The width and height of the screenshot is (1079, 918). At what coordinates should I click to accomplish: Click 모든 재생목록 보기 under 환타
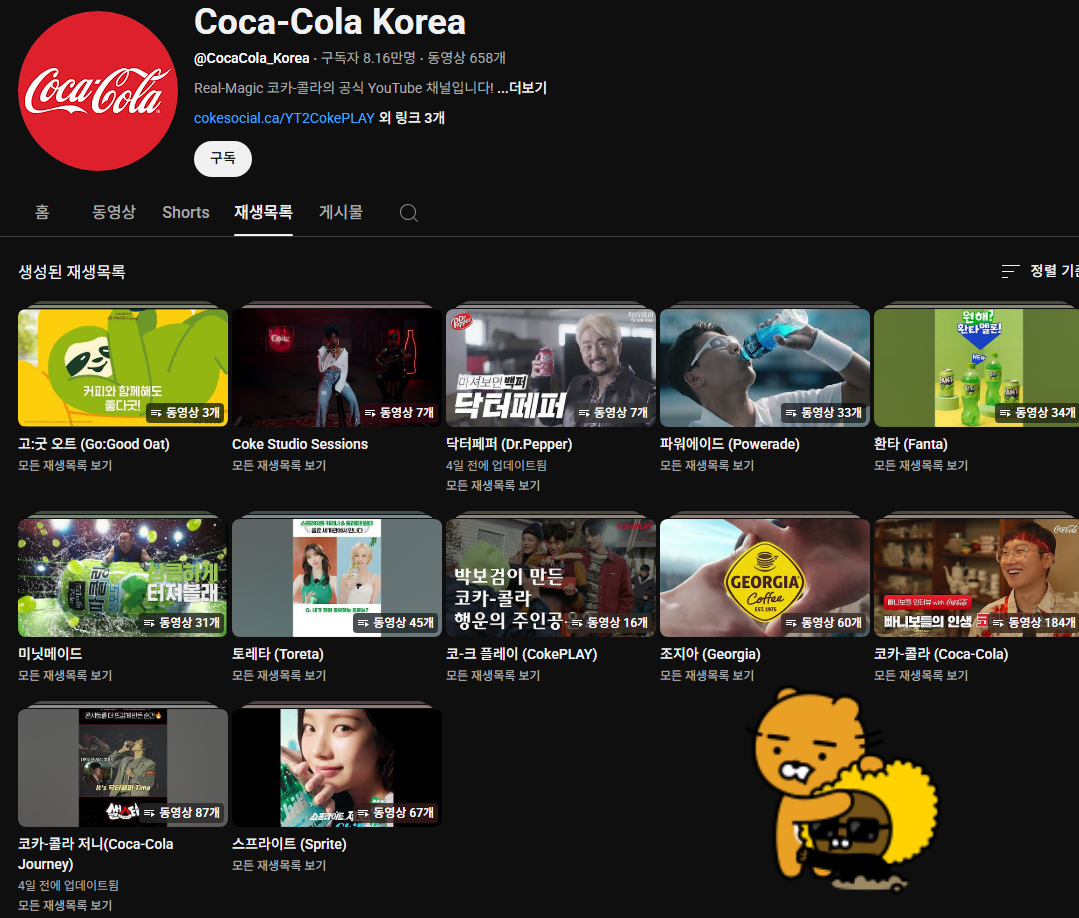click(921, 465)
